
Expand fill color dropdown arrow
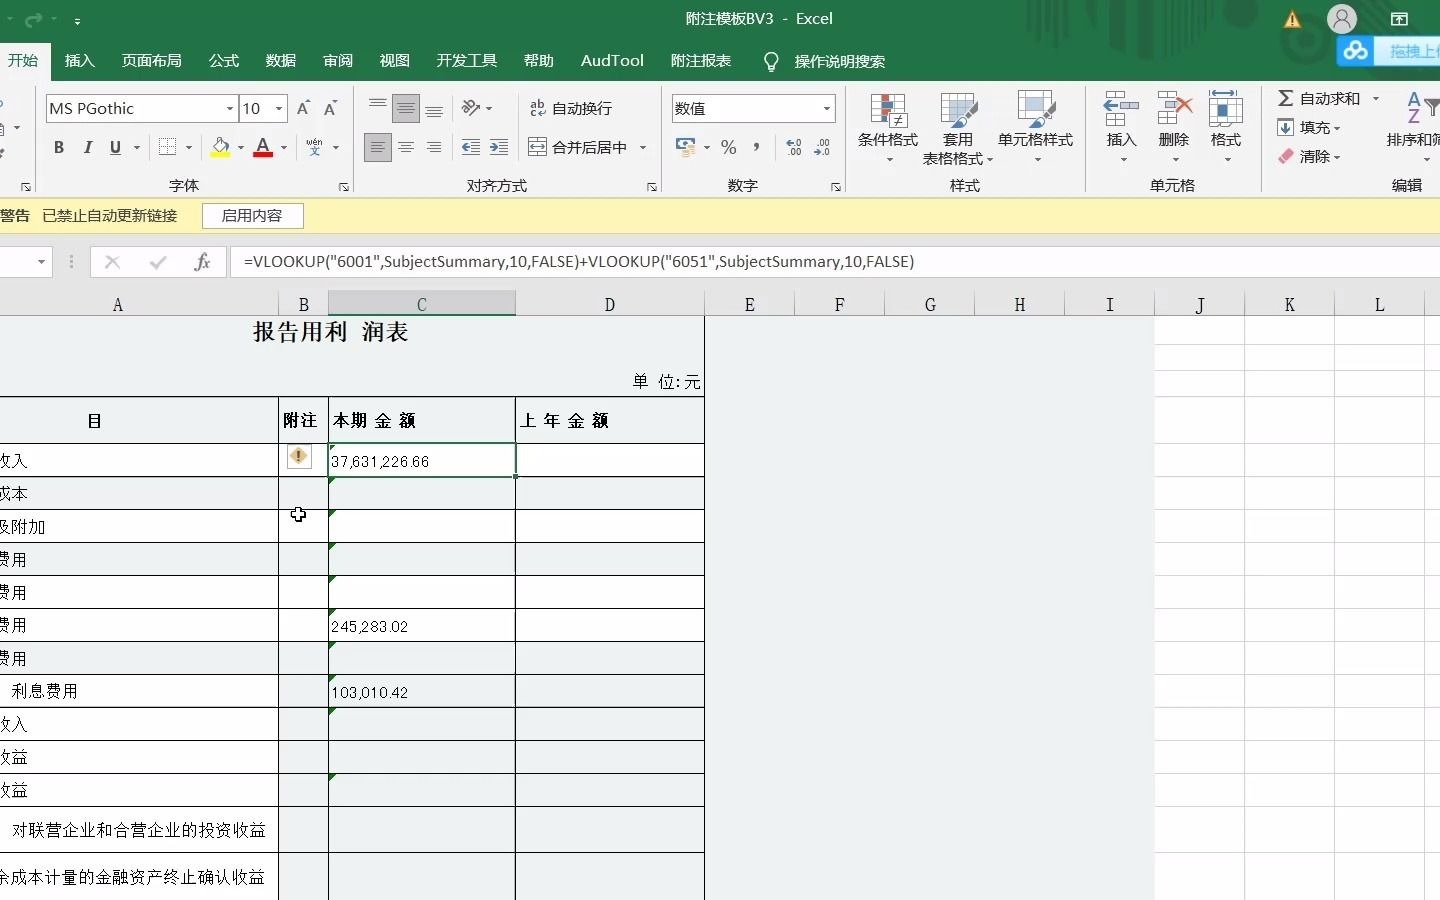point(241,148)
